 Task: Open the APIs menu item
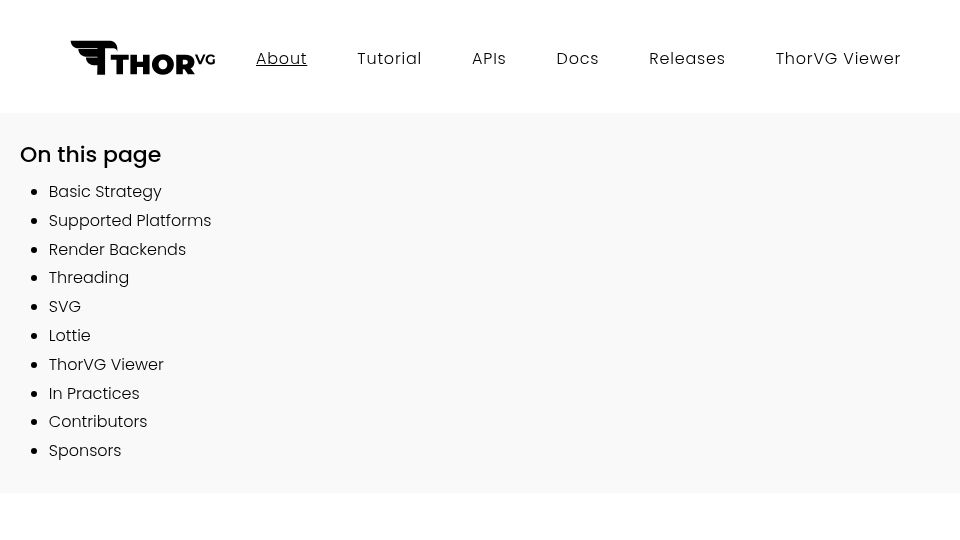[x=489, y=58]
